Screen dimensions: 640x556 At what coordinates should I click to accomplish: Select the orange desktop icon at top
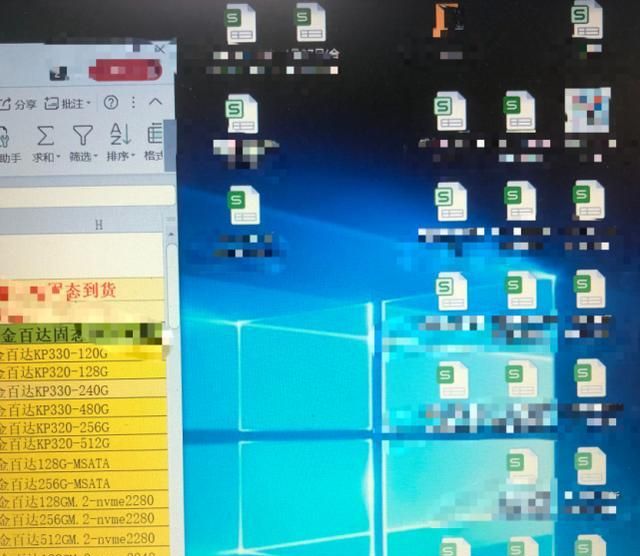point(448,20)
